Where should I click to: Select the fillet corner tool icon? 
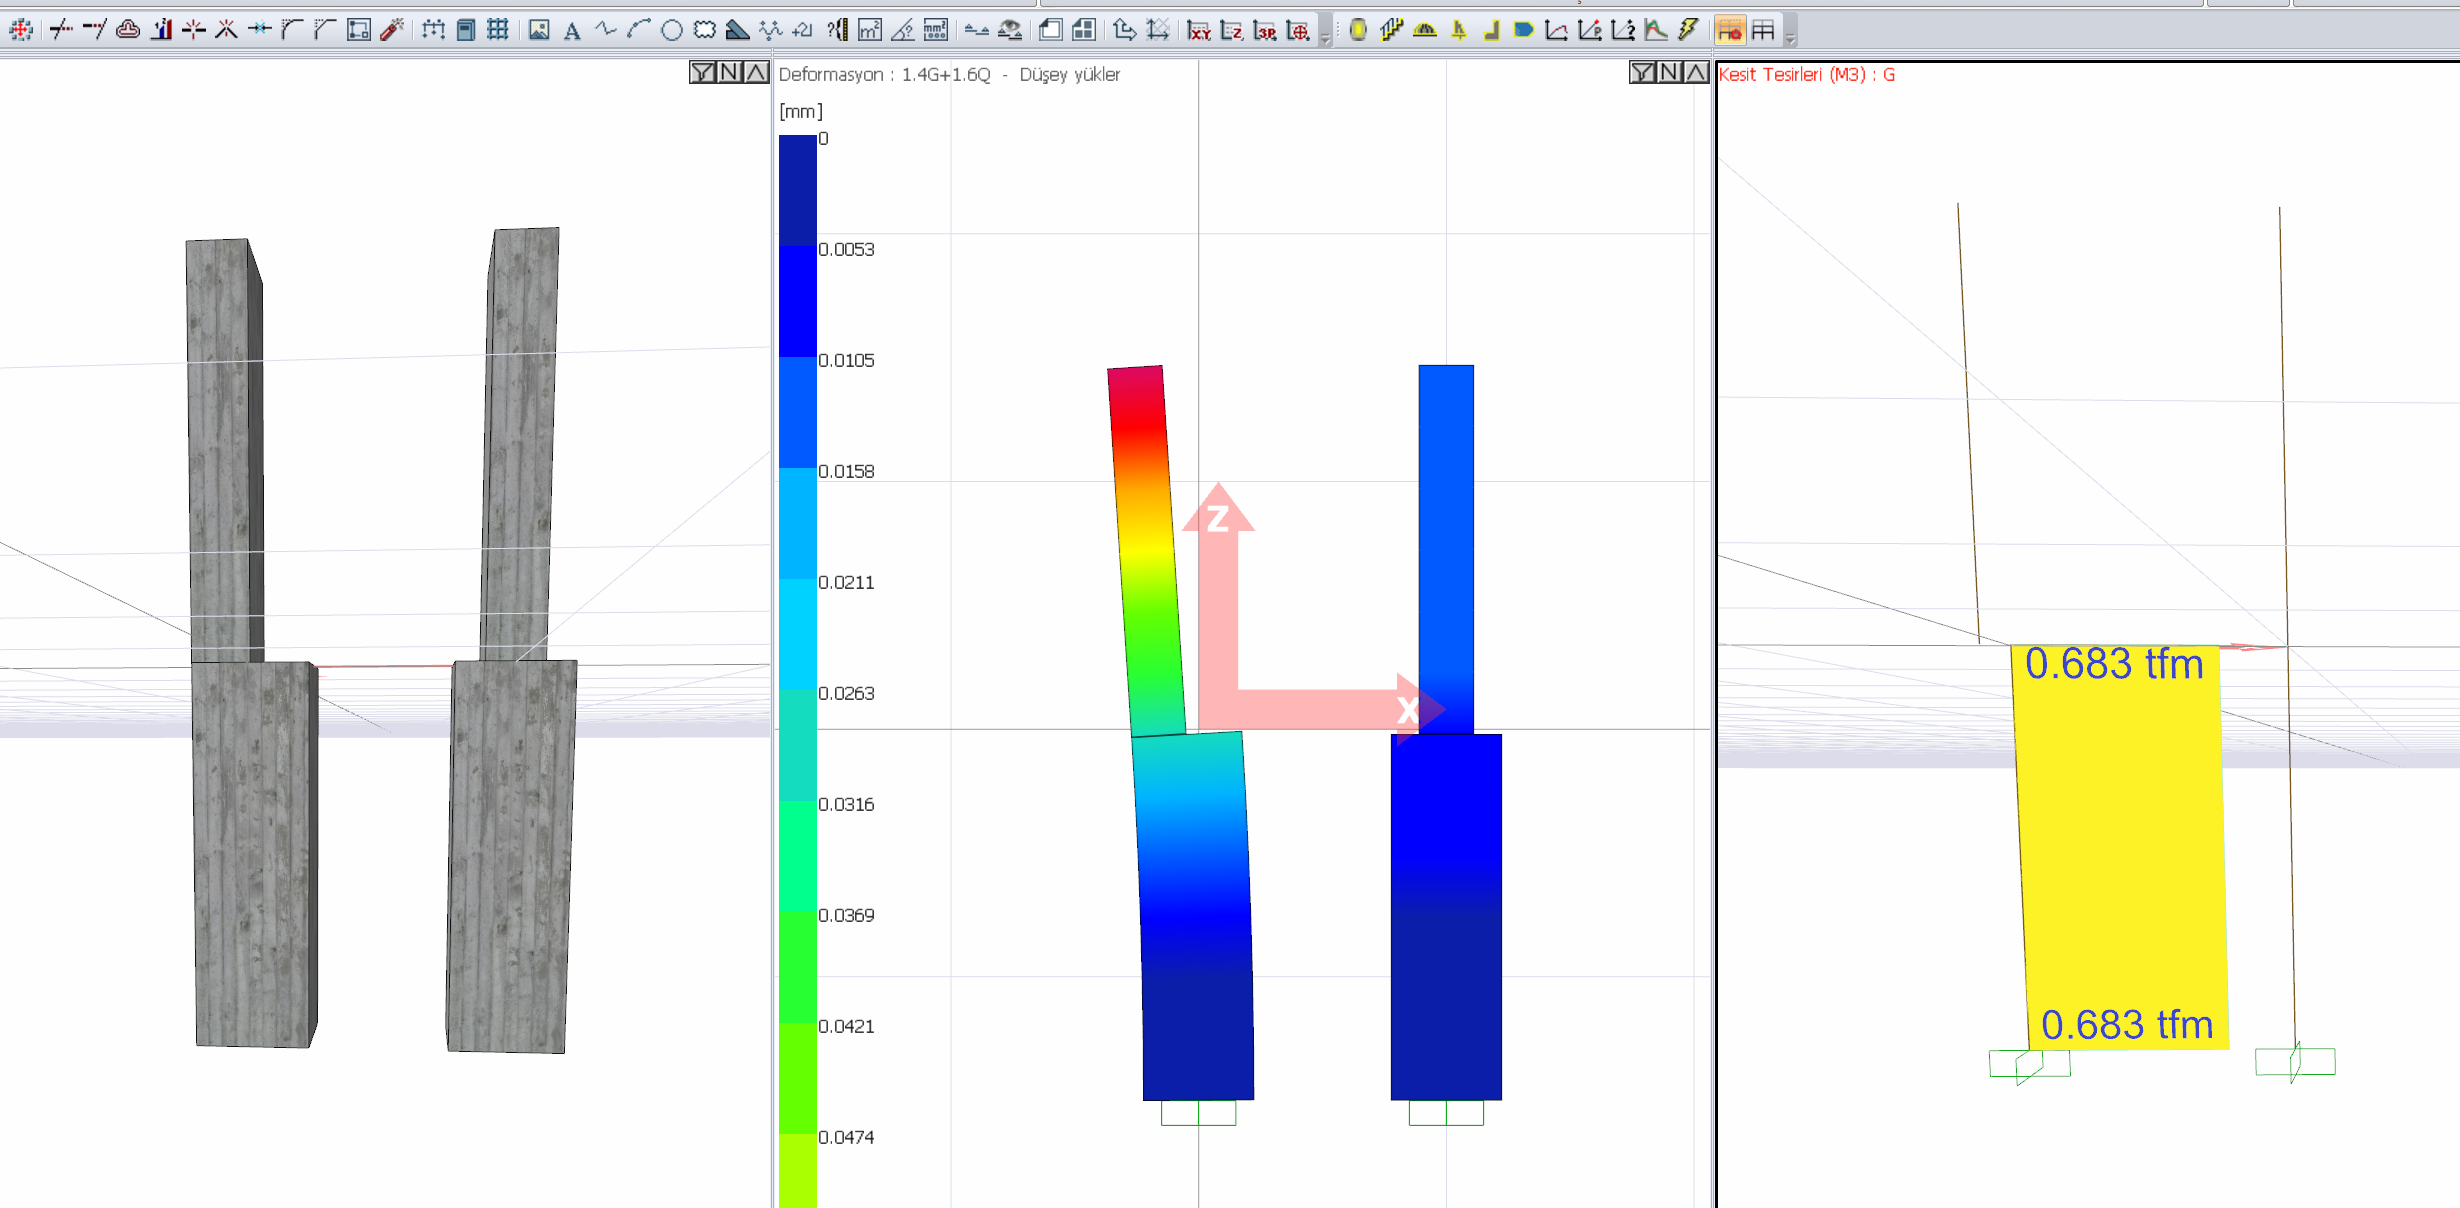292,30
